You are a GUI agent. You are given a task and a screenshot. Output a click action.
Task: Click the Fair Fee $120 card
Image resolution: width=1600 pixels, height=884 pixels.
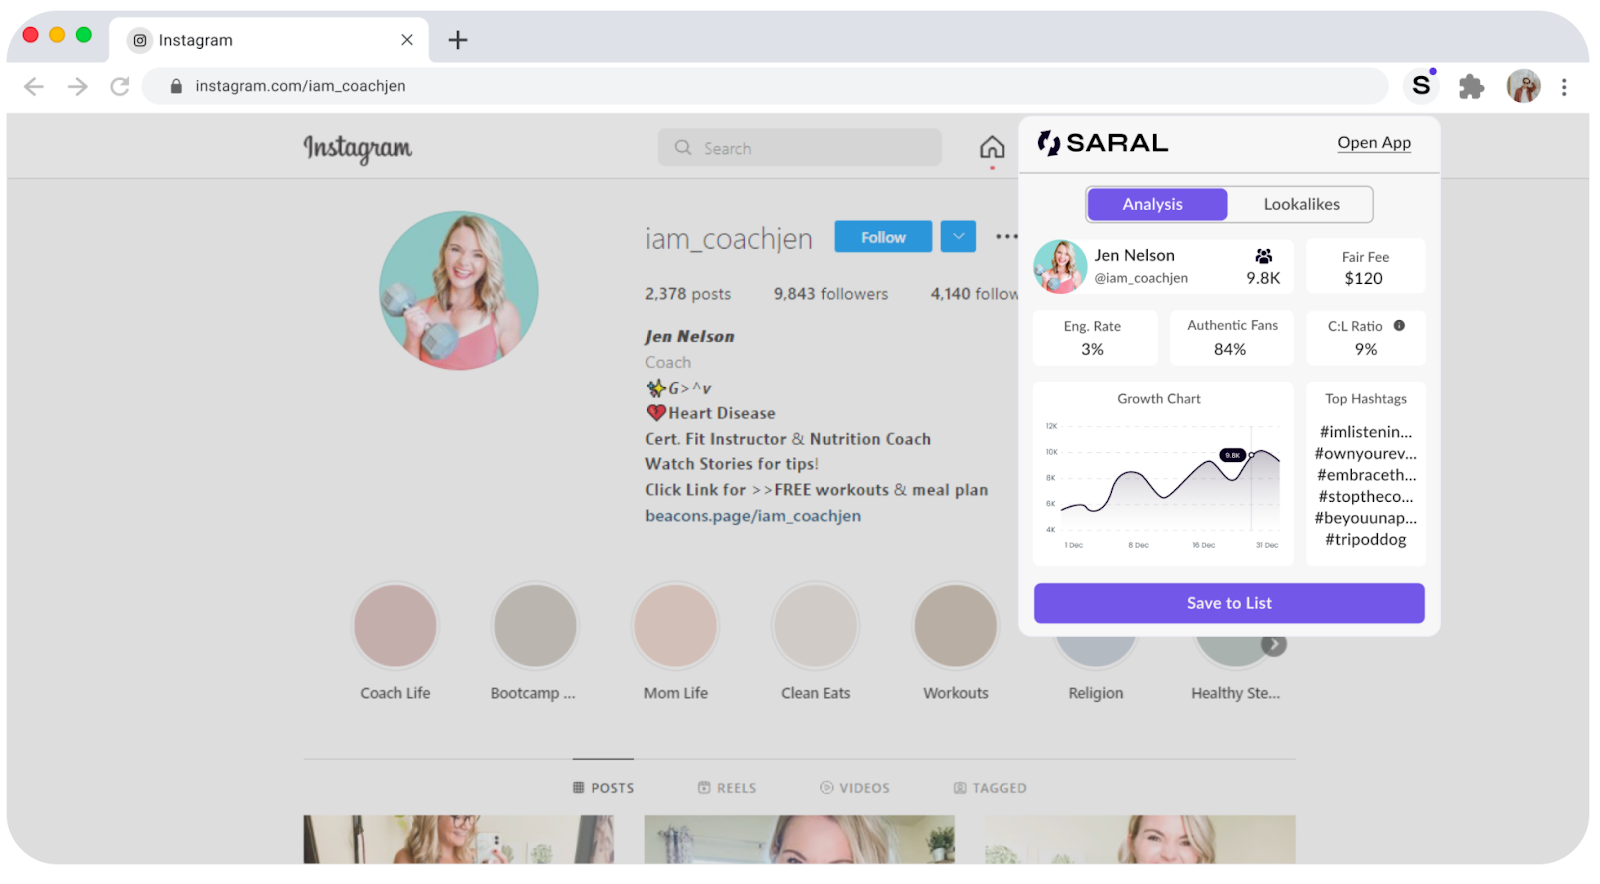[x=1365, y=267]
